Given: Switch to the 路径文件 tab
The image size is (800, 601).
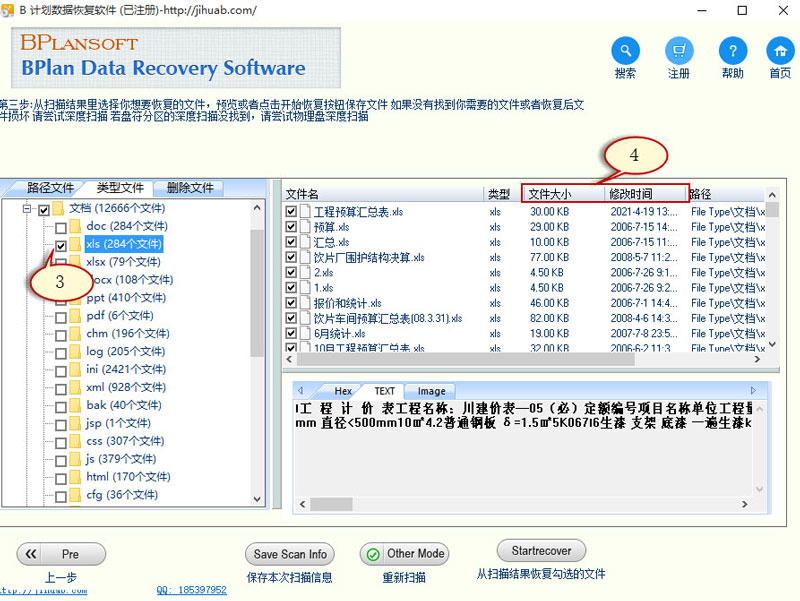Looking at the screenshot, I should (50, 188).
